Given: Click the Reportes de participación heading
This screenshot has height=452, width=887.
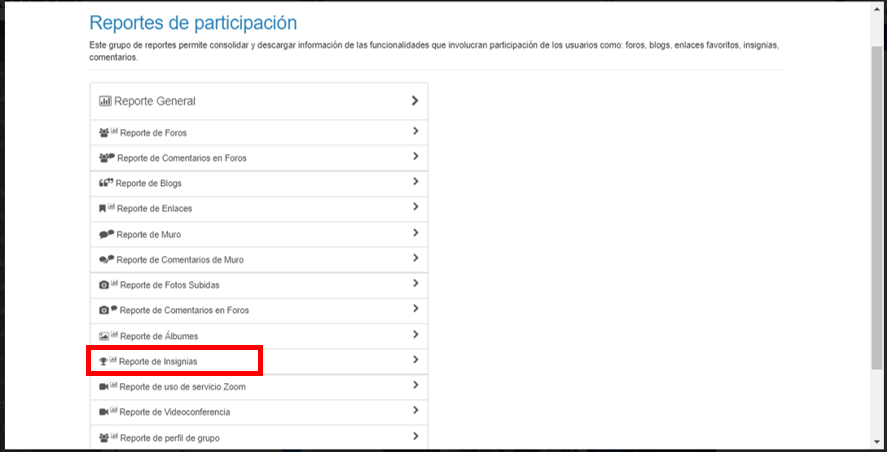Looking at the screenshot, I should (193, 23).
